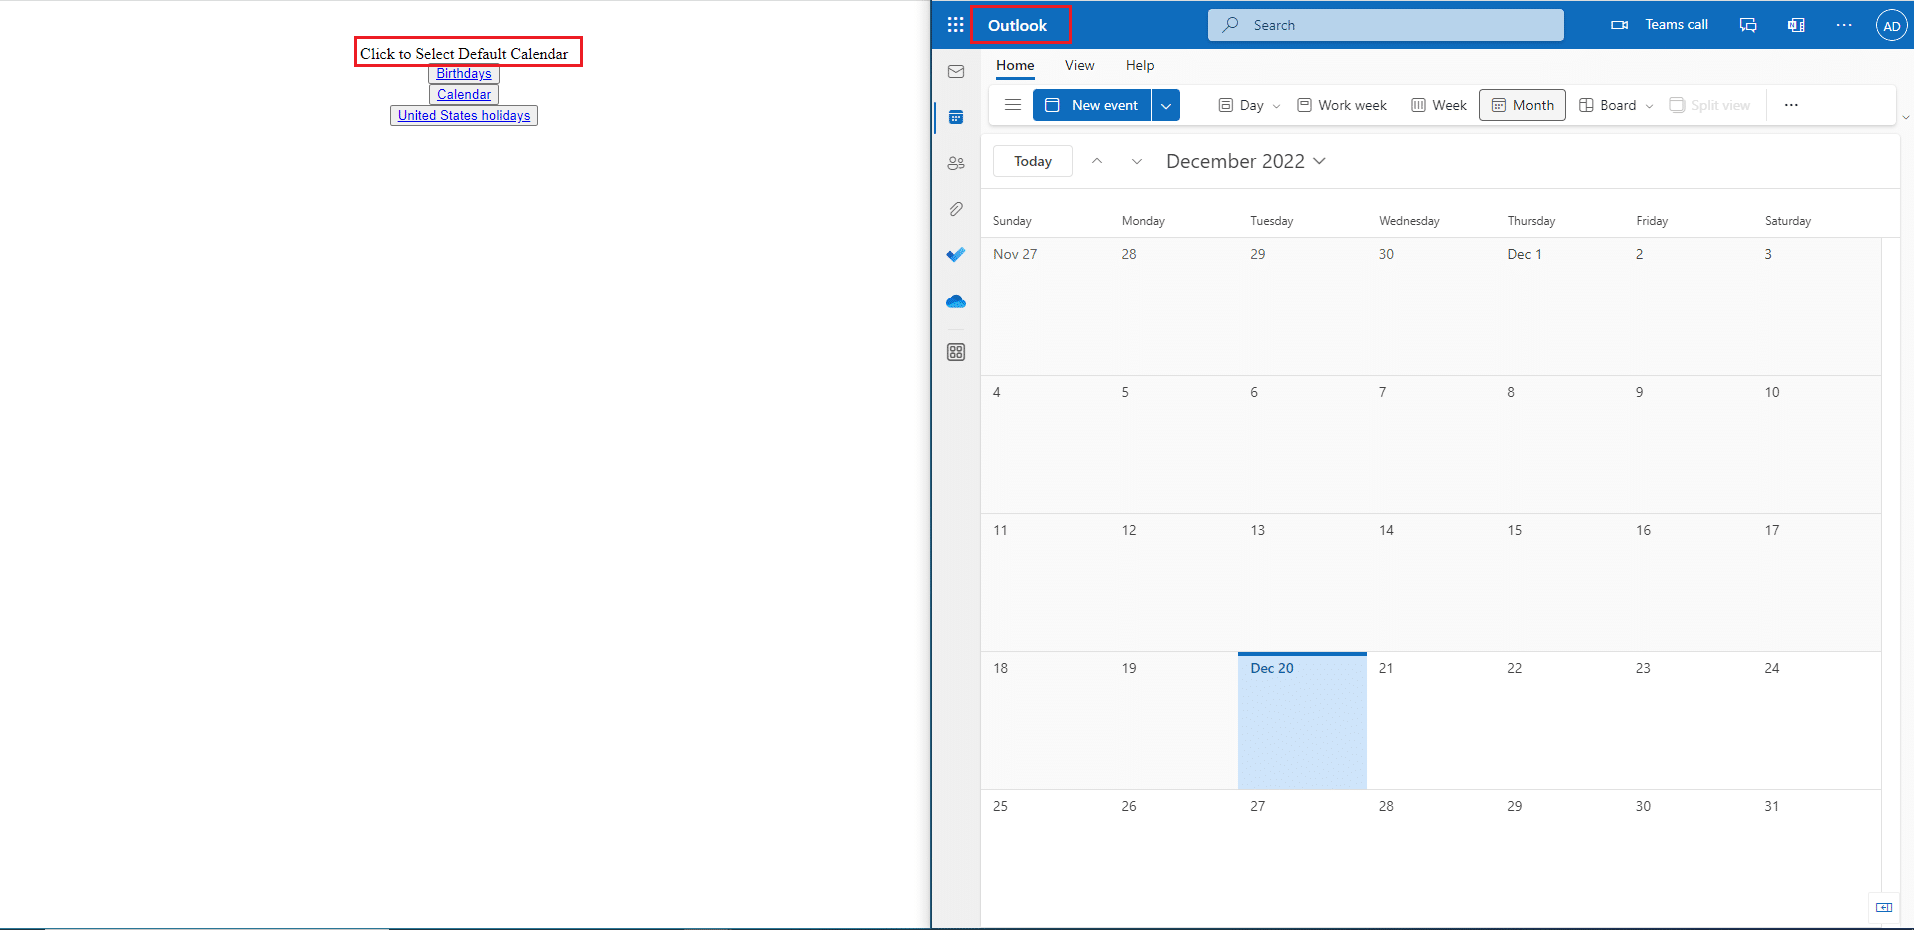Image resolution: width=1914 pixels, height=930 pixels.
Task: Open toolbar more options ellipsis
Action: coord(1791,105)
